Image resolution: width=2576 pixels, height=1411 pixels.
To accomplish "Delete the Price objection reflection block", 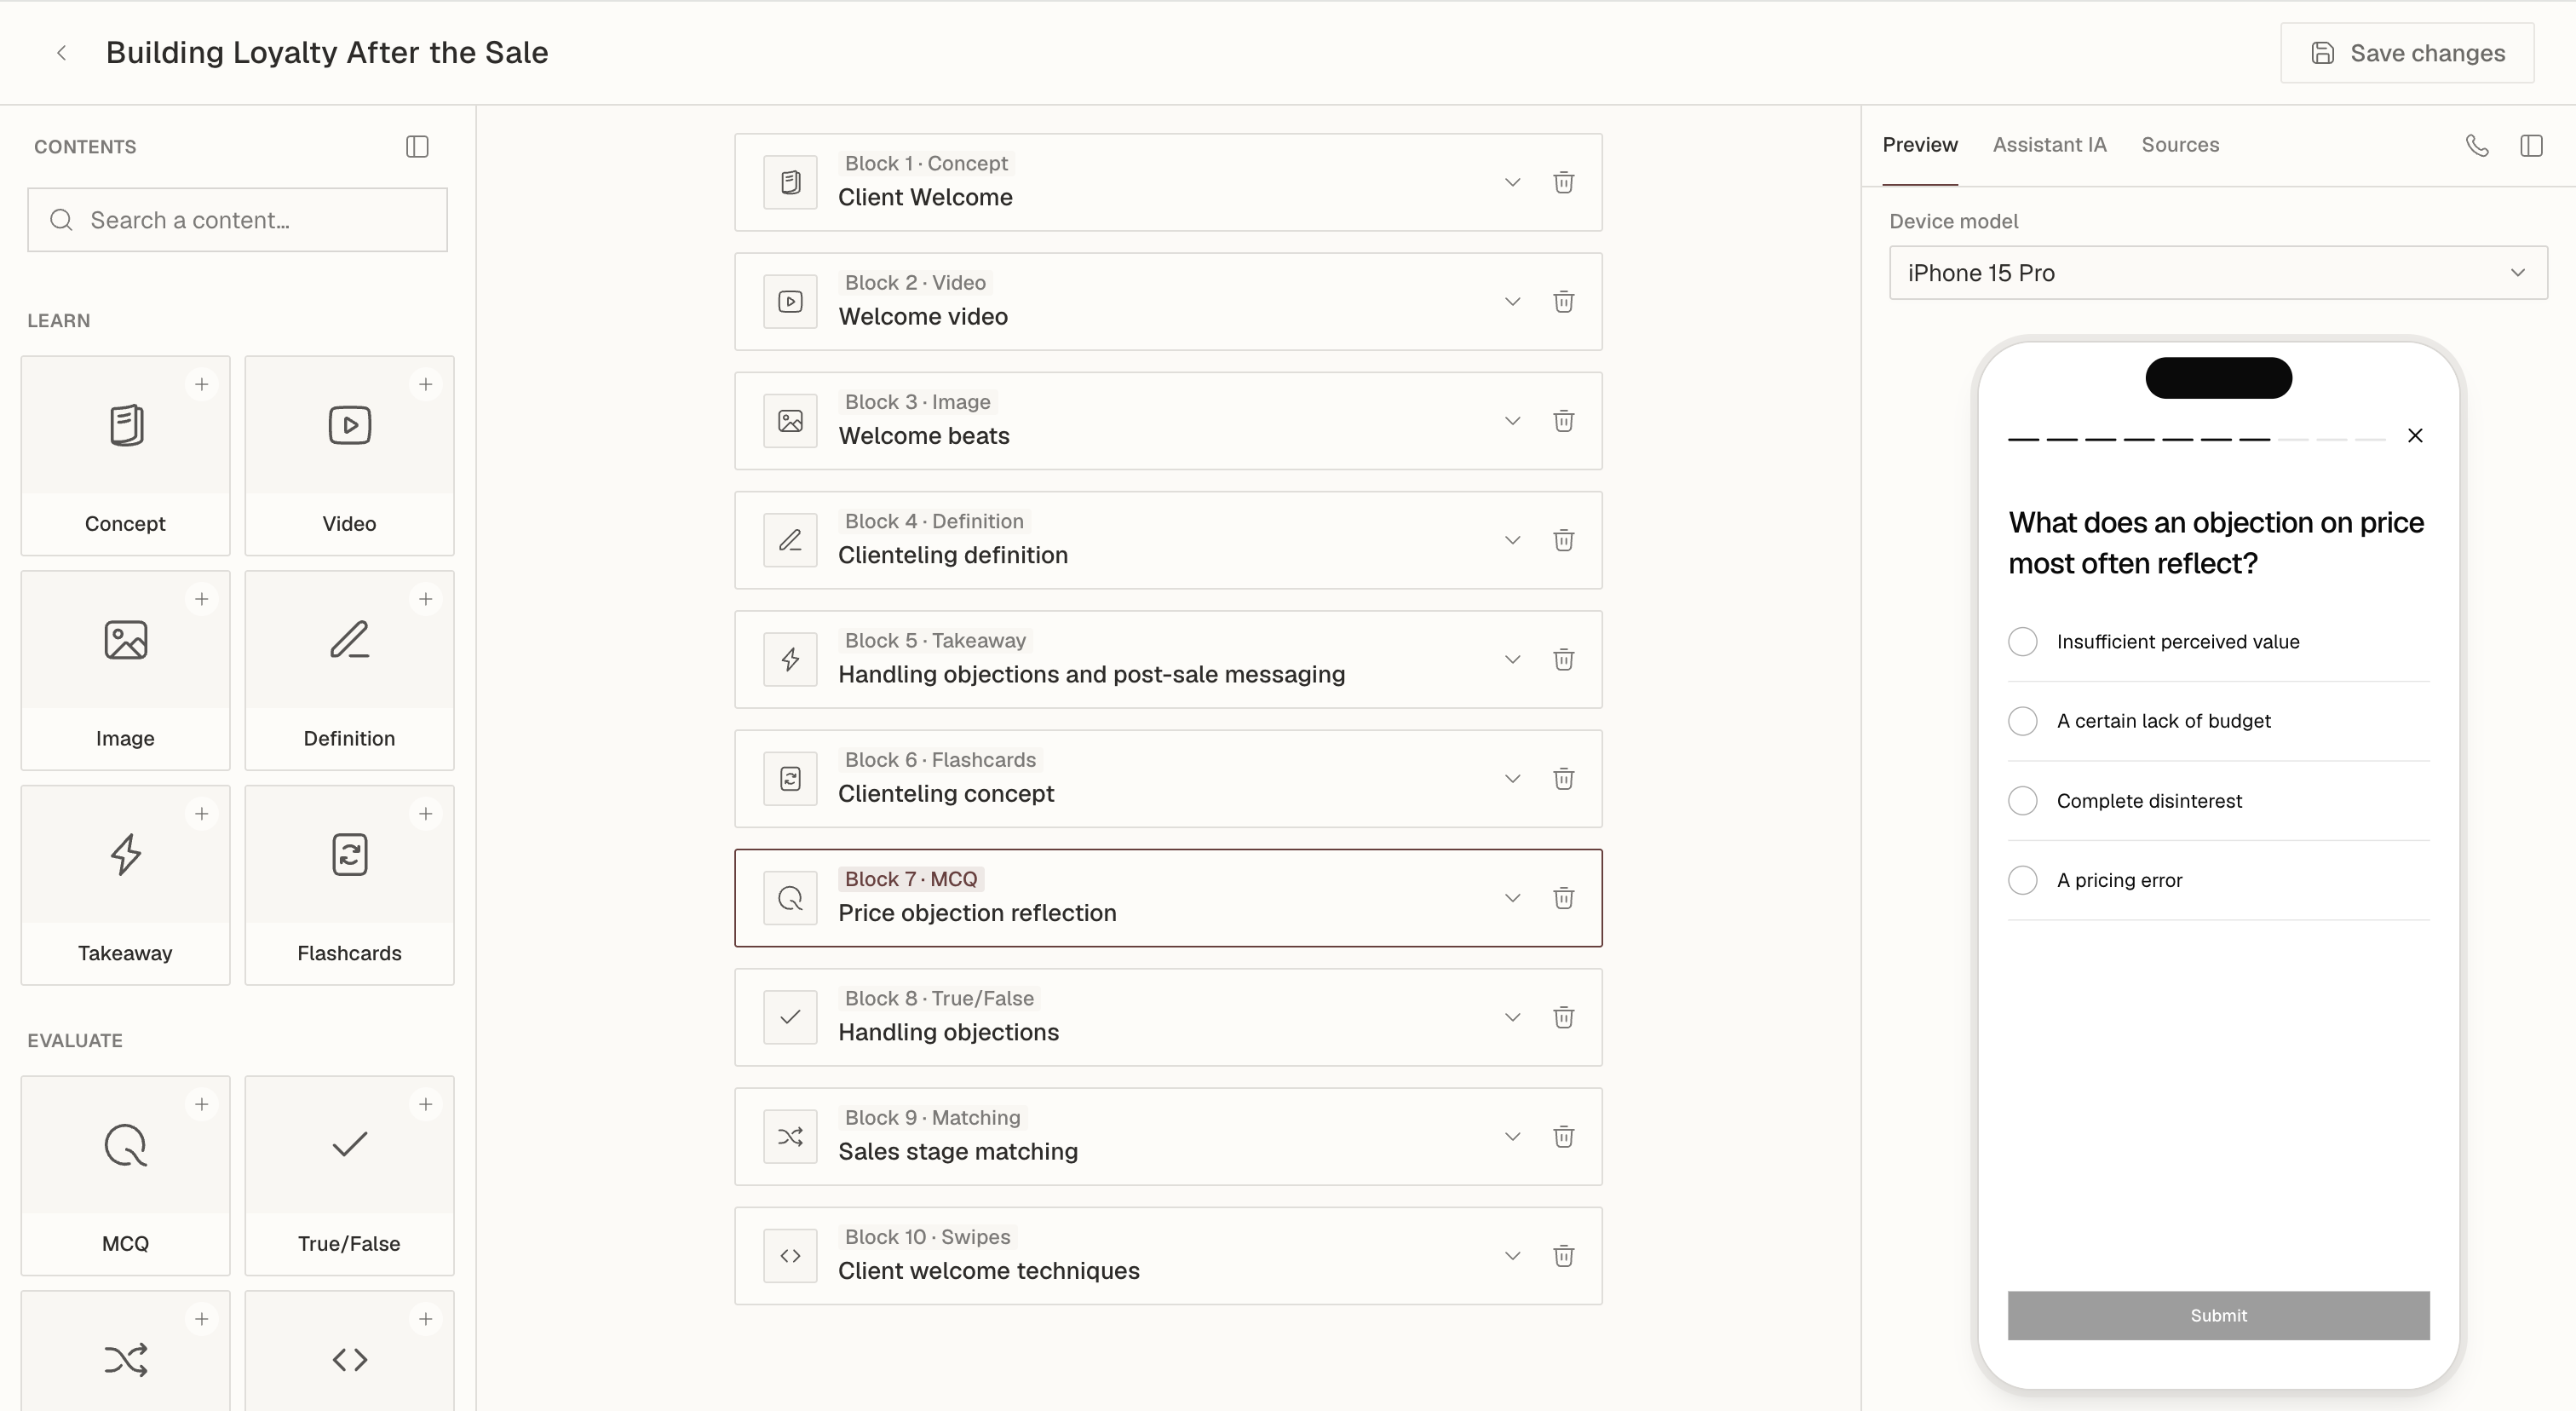I will 1563,898.
